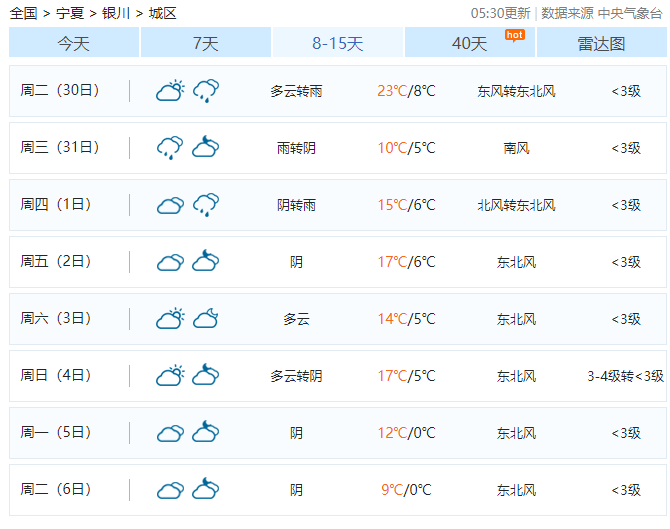Click the overcast cloud icon for 周五（2日）

[170, 262]
